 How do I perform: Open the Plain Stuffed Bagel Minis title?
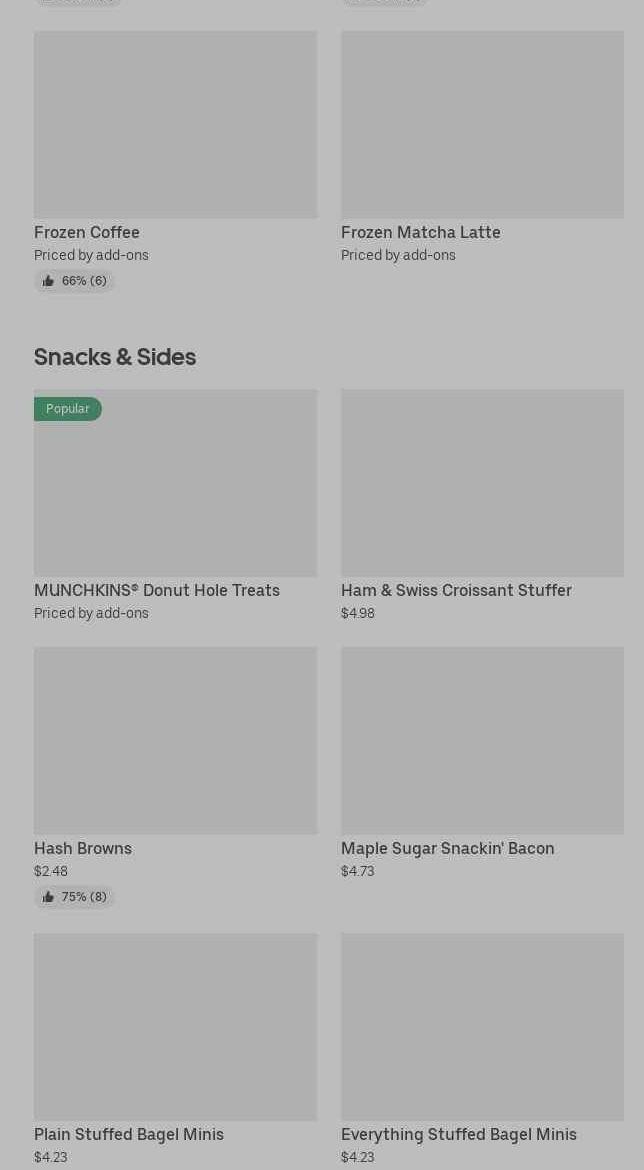[129, 1134]
